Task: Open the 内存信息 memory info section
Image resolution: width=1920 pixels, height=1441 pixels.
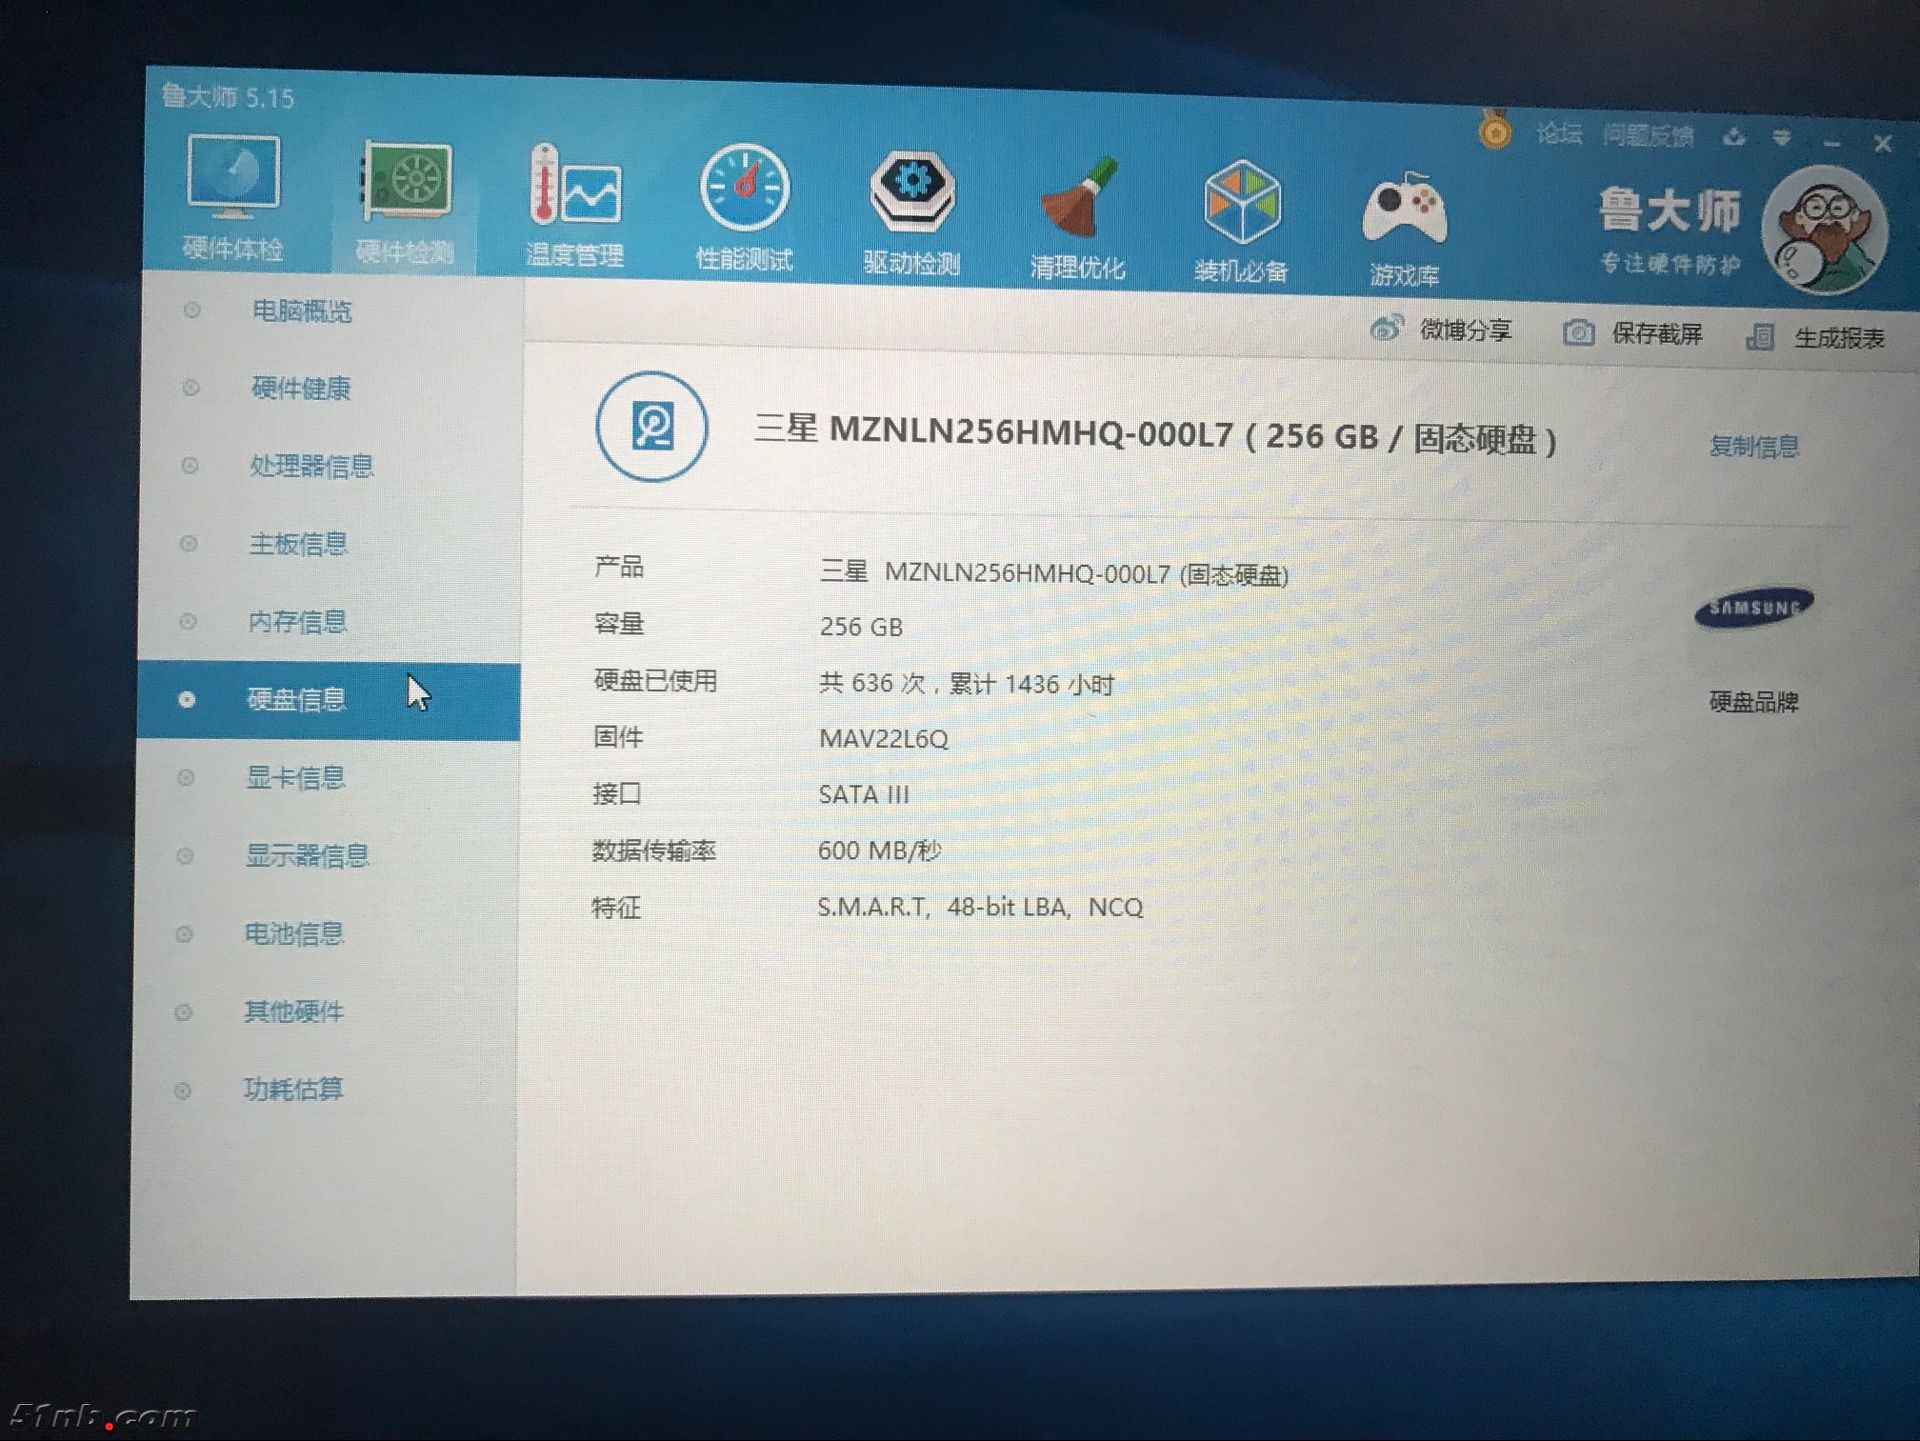Action: click(x=297, y=622)
